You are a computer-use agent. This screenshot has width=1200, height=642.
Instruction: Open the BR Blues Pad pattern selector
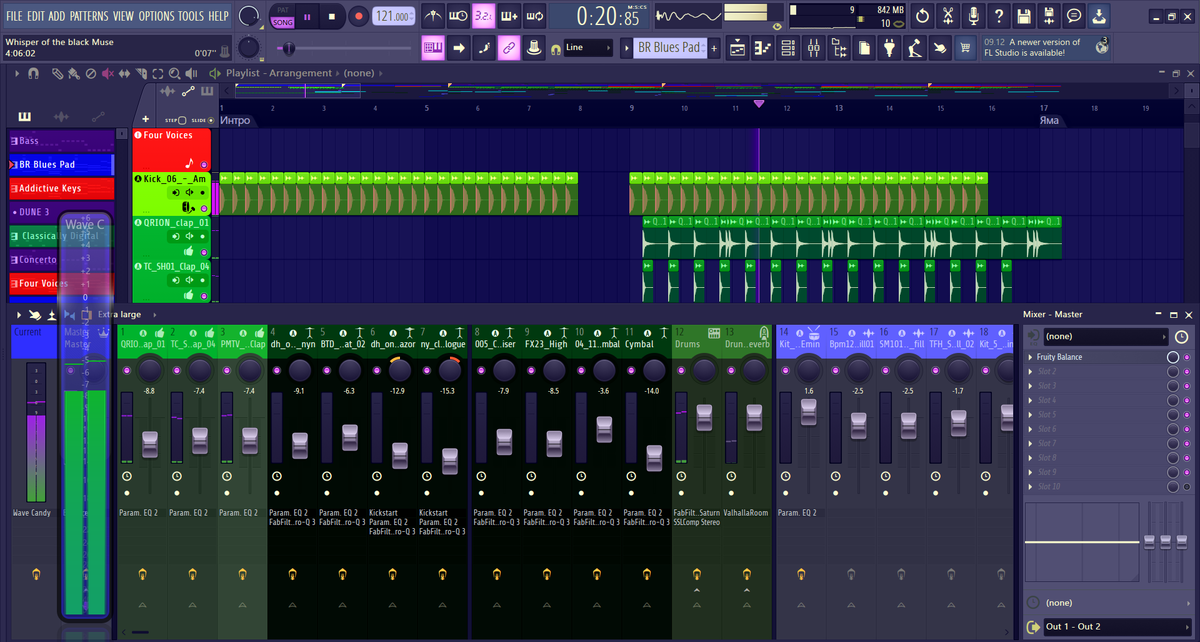point(669,47)
